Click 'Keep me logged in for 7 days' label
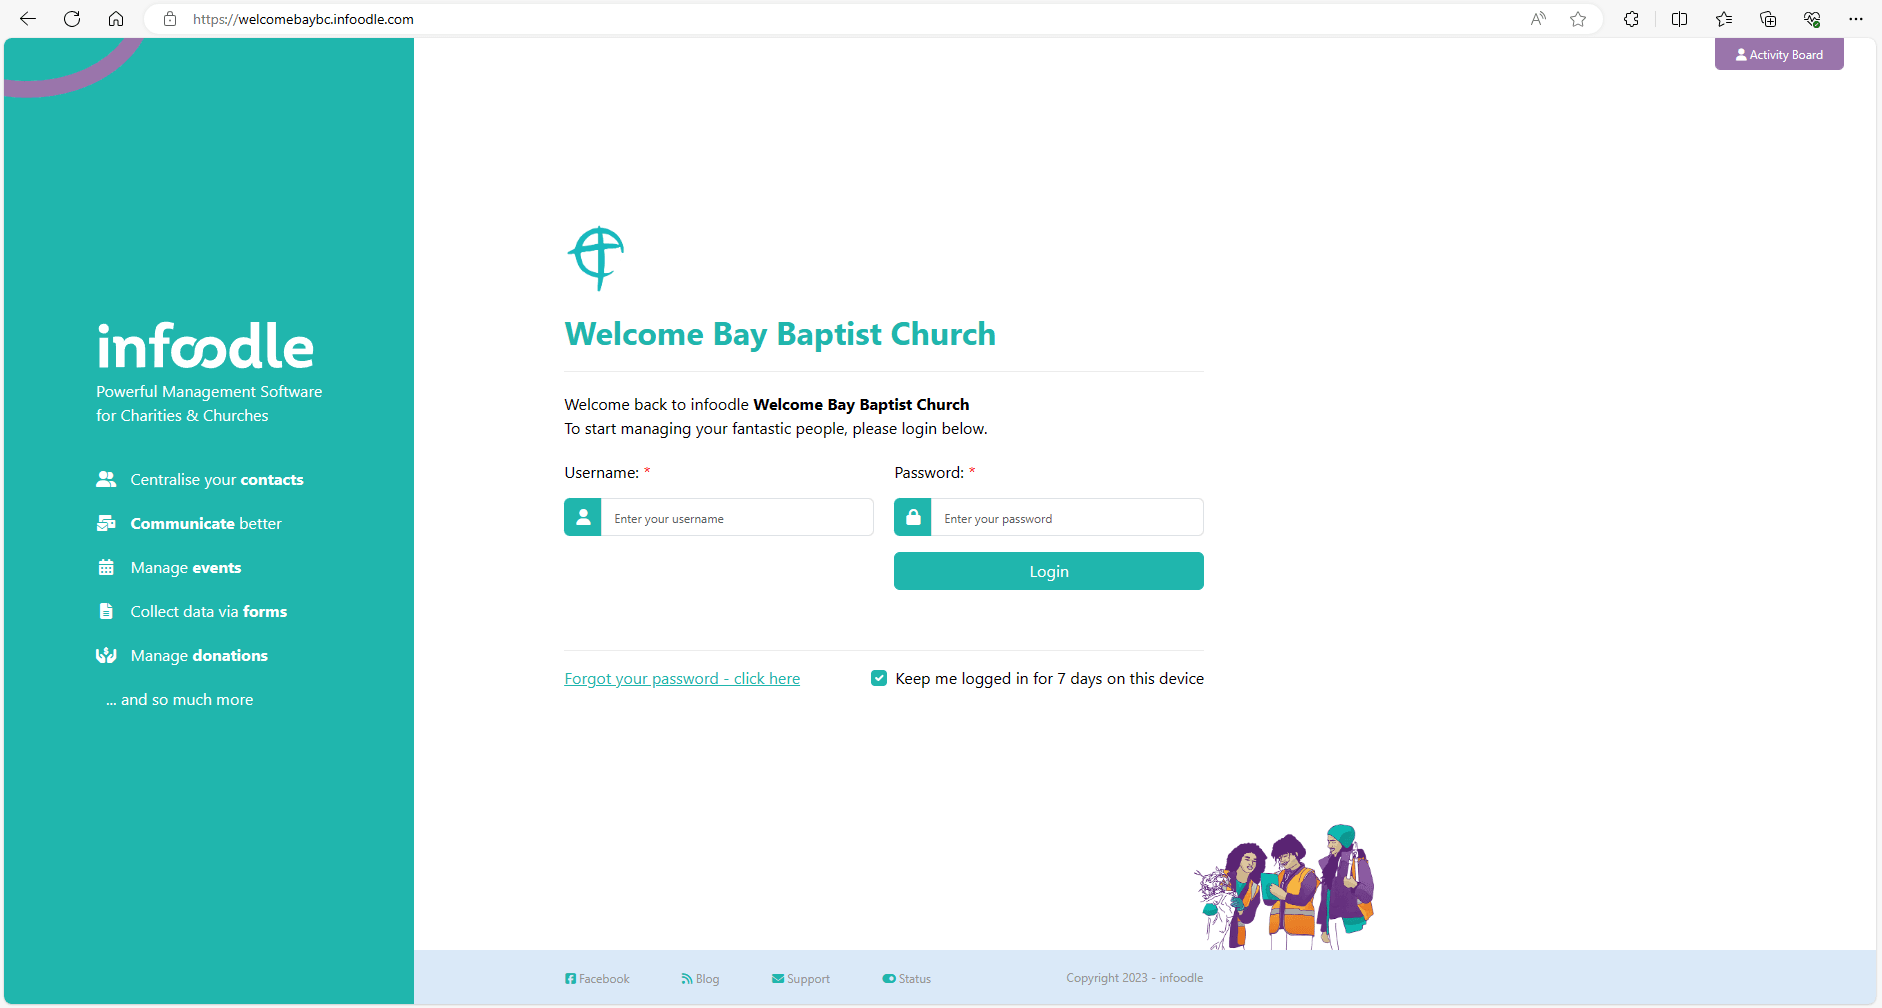 [1050, 678]
